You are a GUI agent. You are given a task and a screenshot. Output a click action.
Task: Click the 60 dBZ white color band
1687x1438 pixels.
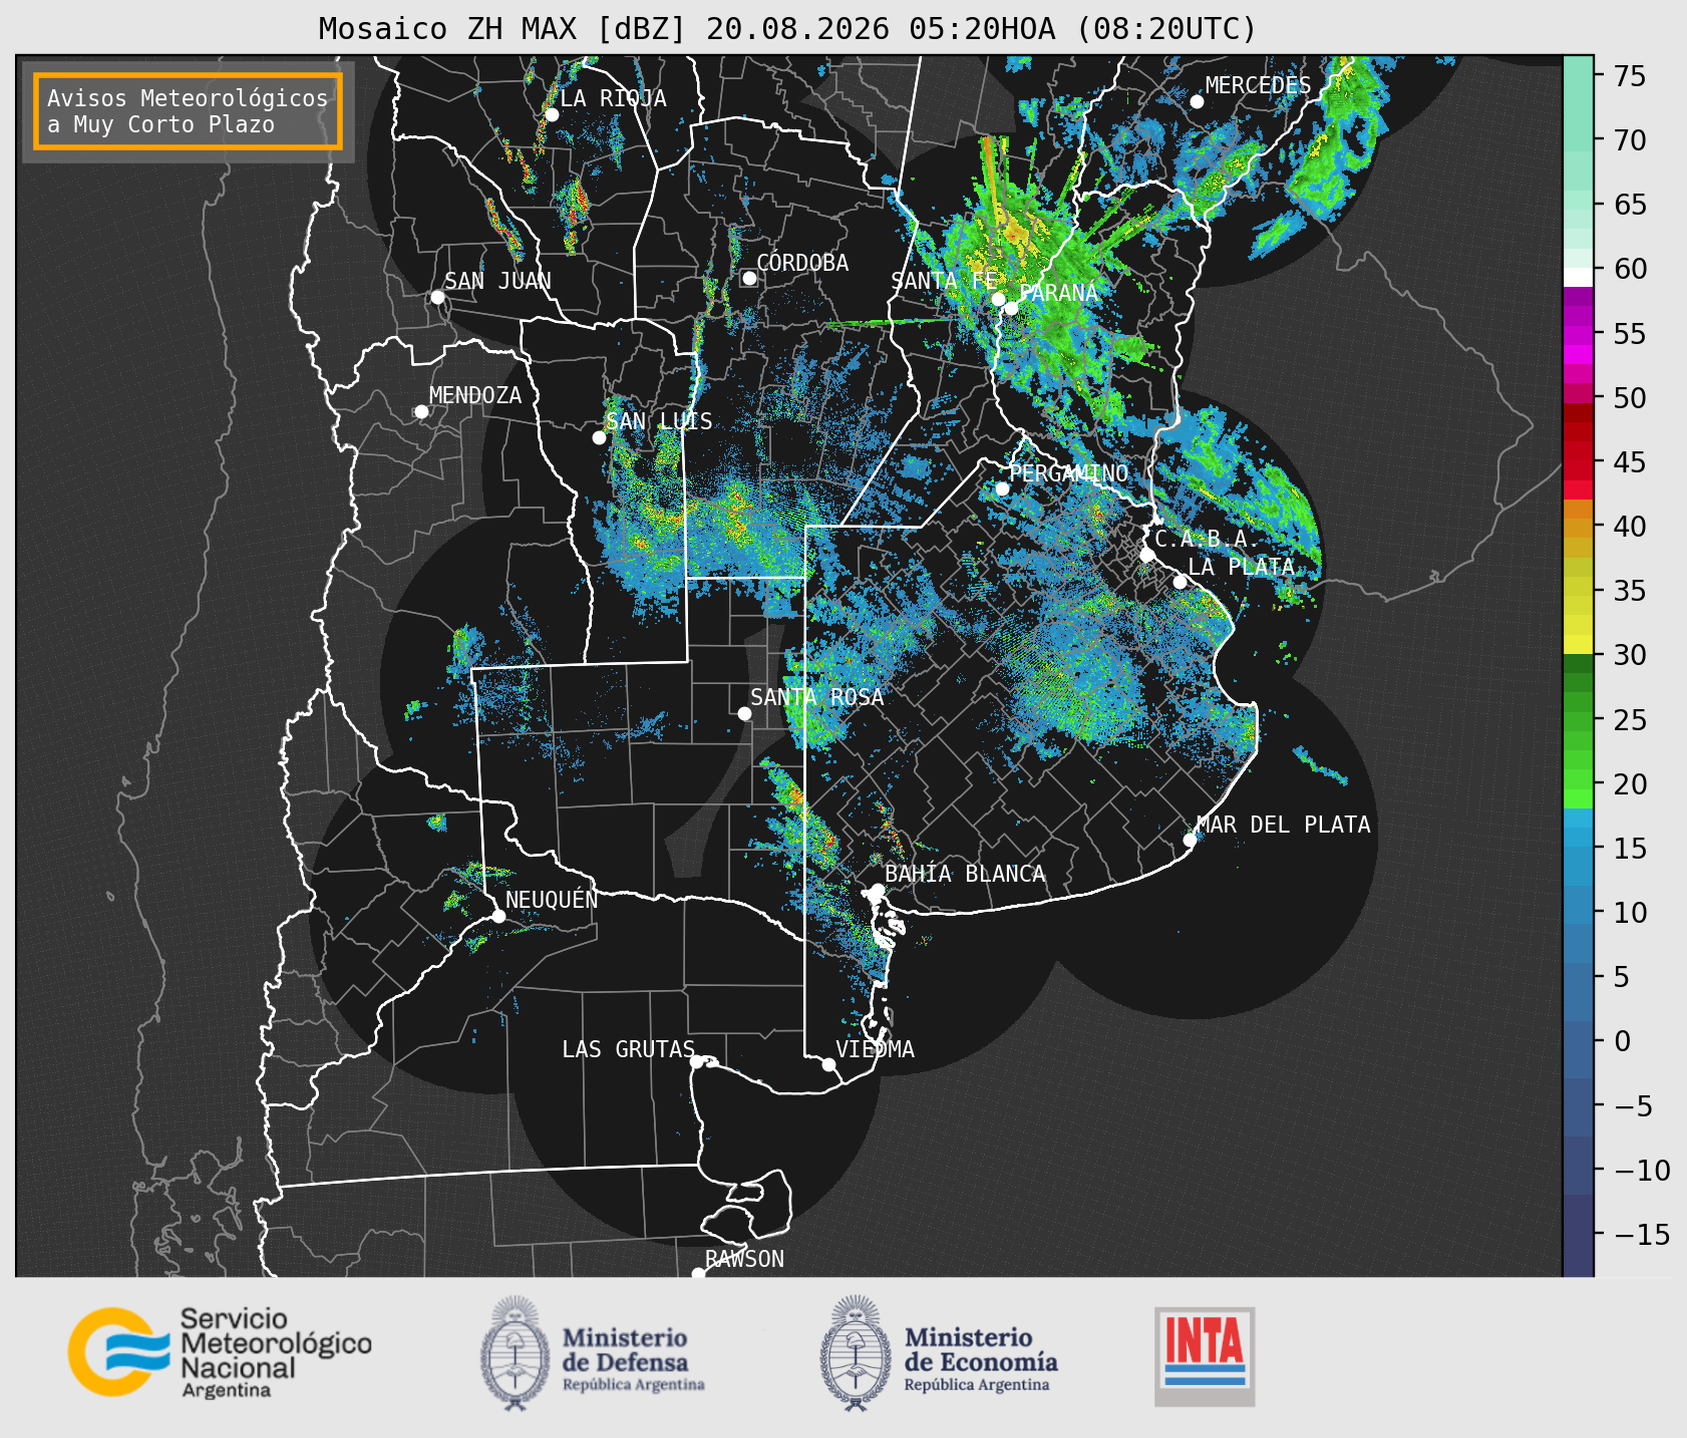1578,276
